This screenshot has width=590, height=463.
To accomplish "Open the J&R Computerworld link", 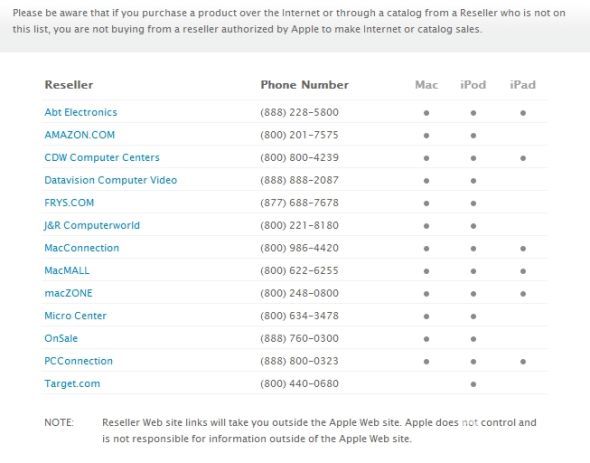I will [92, 225].
